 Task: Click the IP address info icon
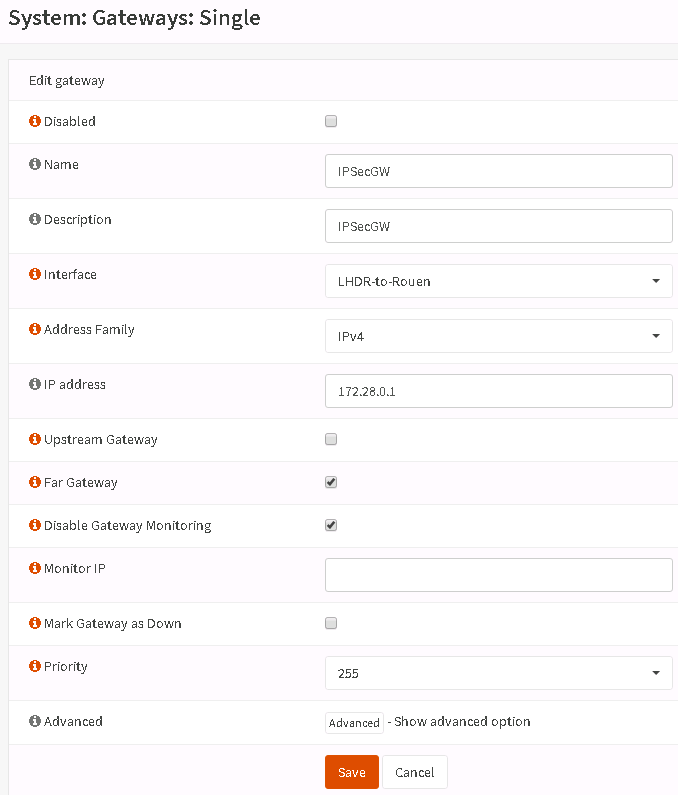pyautogui.click(x=34, y=384)
